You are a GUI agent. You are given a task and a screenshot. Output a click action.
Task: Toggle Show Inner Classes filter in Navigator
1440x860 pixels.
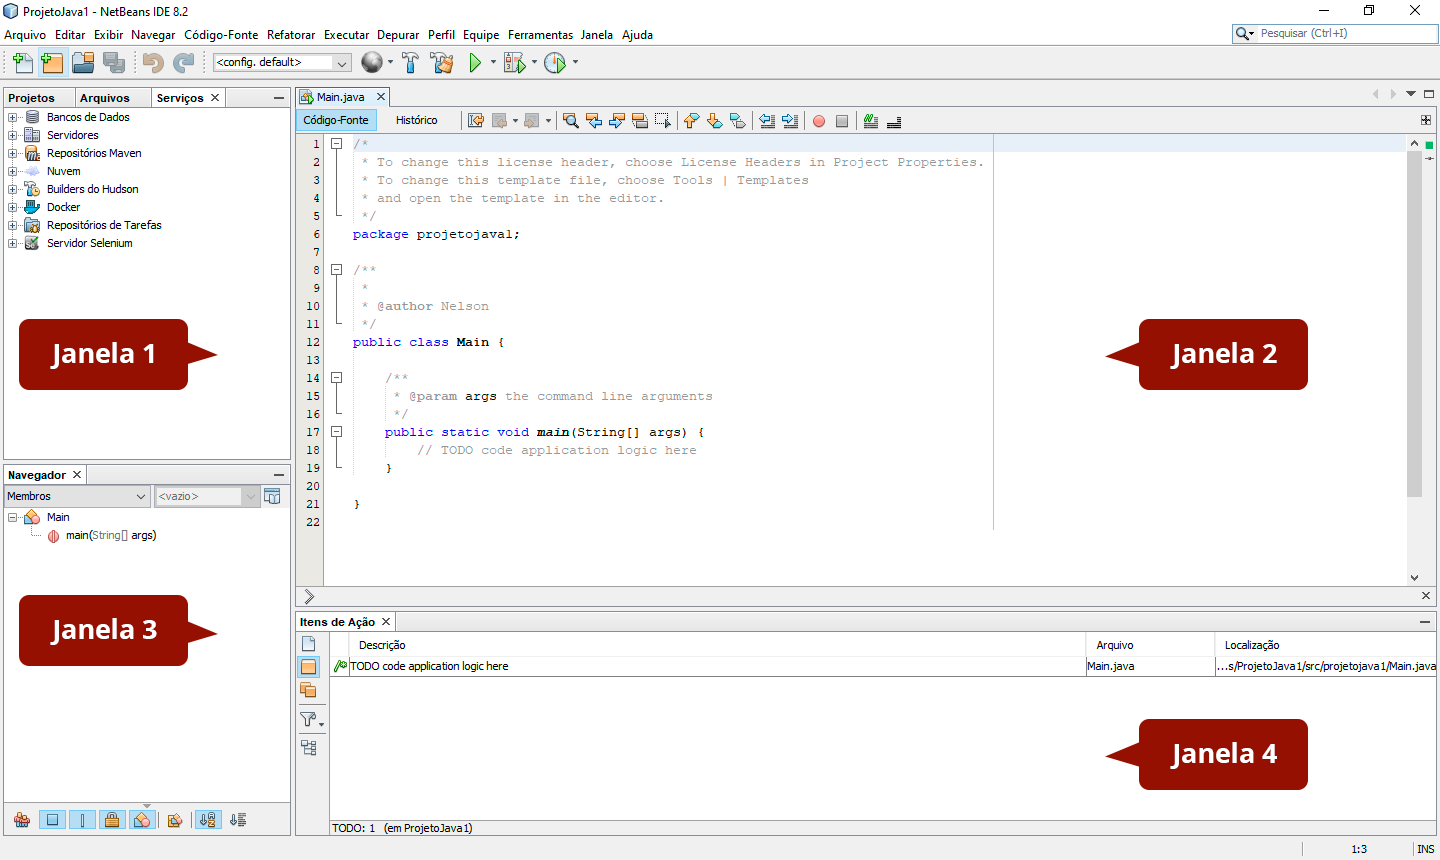143,820
